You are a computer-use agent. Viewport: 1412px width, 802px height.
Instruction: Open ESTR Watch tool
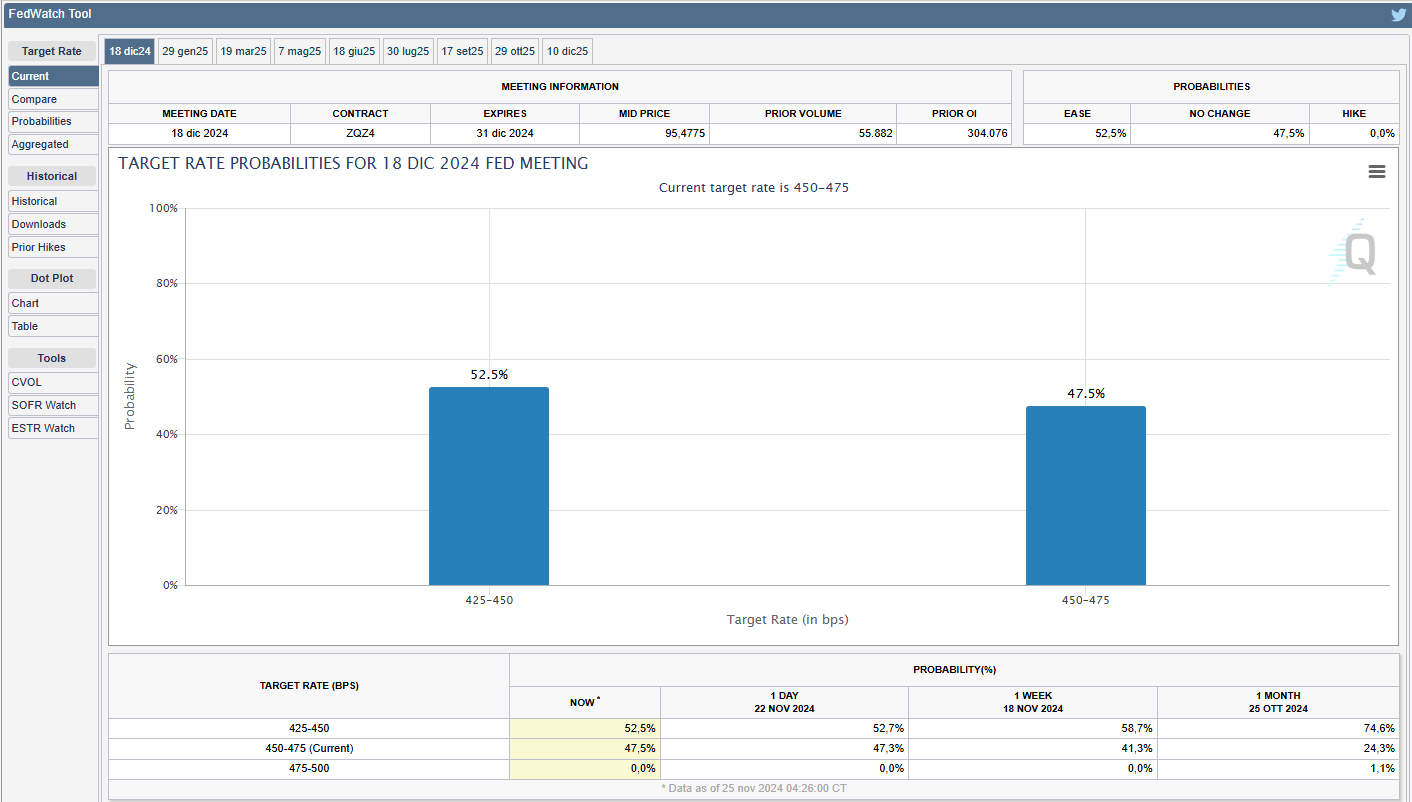point(53,428)
